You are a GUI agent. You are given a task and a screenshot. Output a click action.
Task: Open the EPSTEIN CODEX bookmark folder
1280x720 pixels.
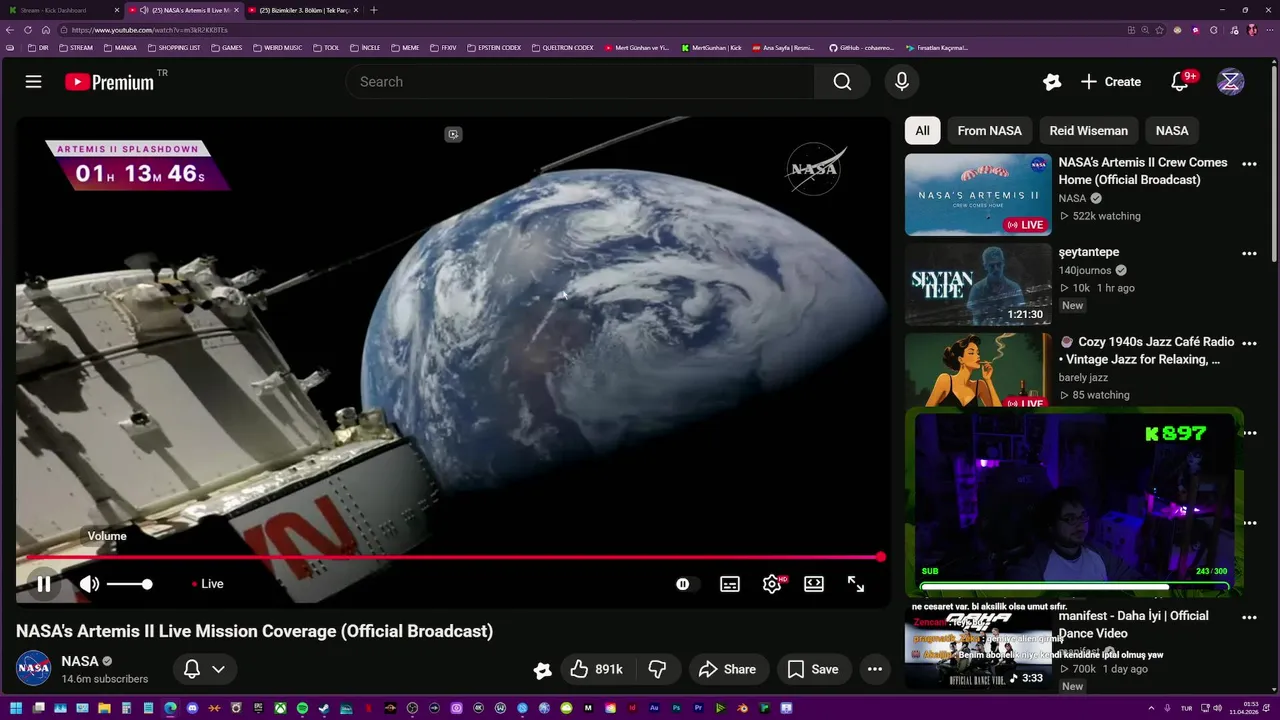(494, 48)
